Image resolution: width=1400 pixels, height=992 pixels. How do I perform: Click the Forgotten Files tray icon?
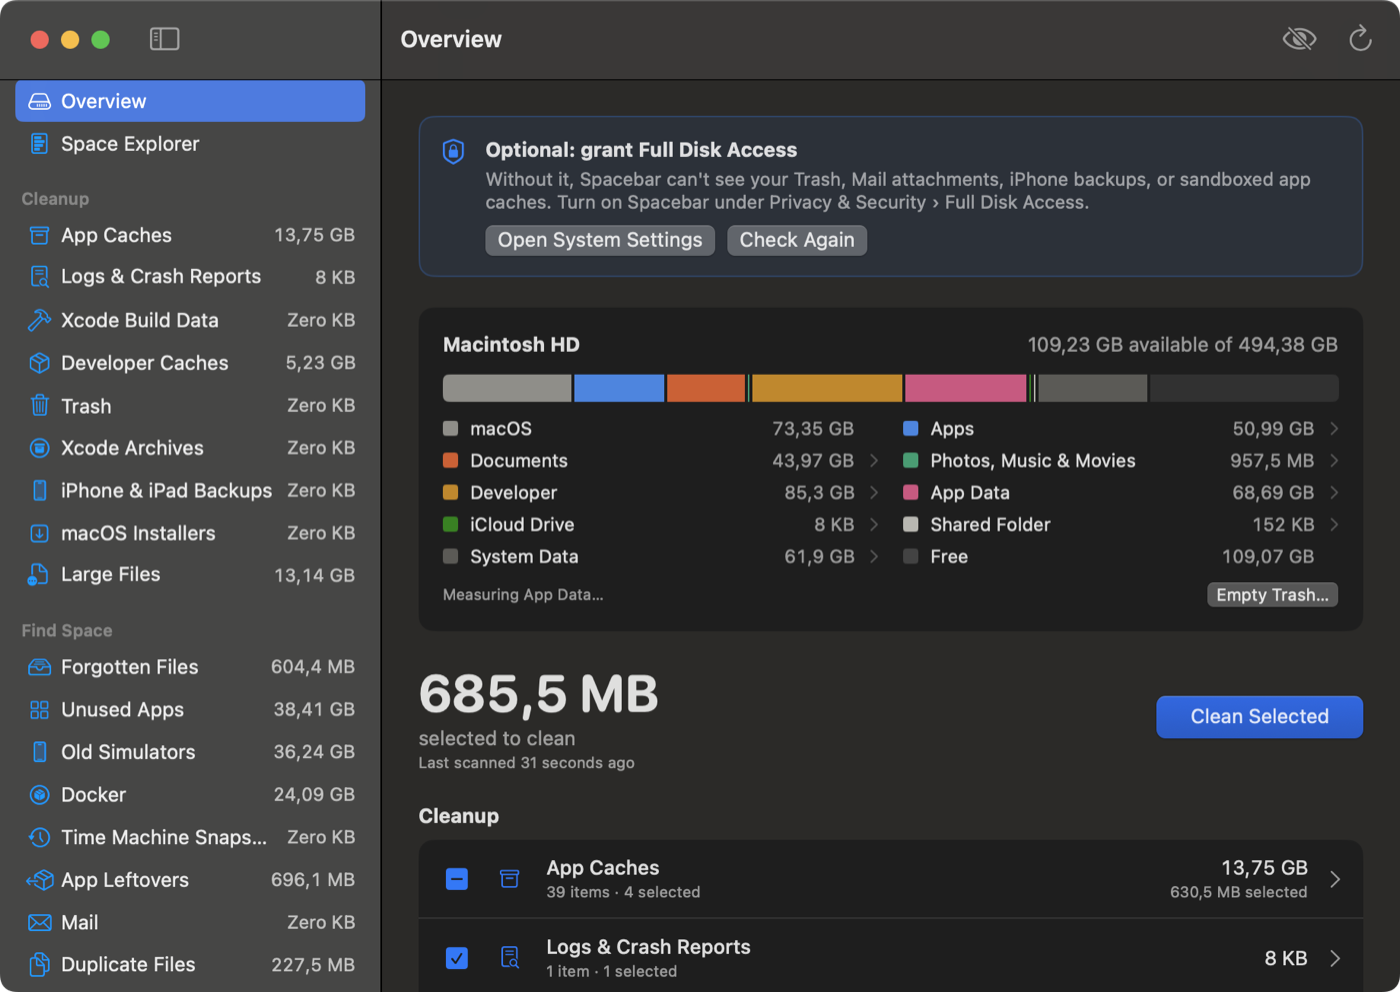(39, 667)
